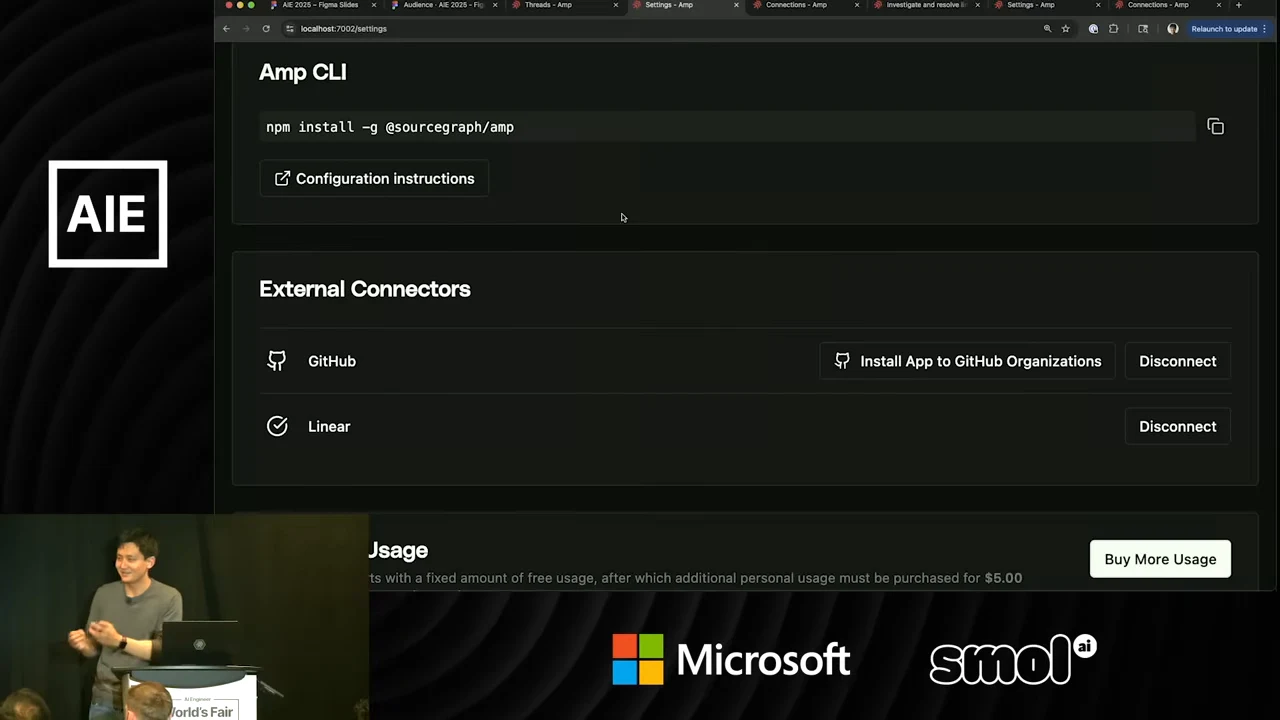The image size is (1280, 720).
Task: View site information icon in address bar
Action: pos(290,29)
